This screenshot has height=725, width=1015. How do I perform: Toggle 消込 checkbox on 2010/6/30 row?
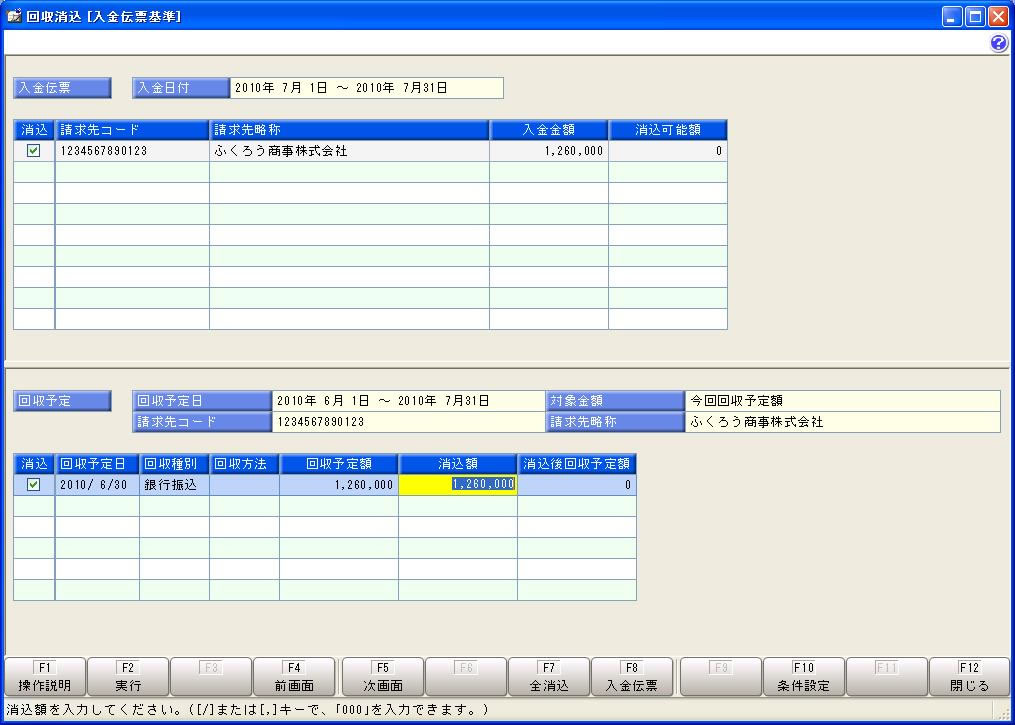click(34, 485)
